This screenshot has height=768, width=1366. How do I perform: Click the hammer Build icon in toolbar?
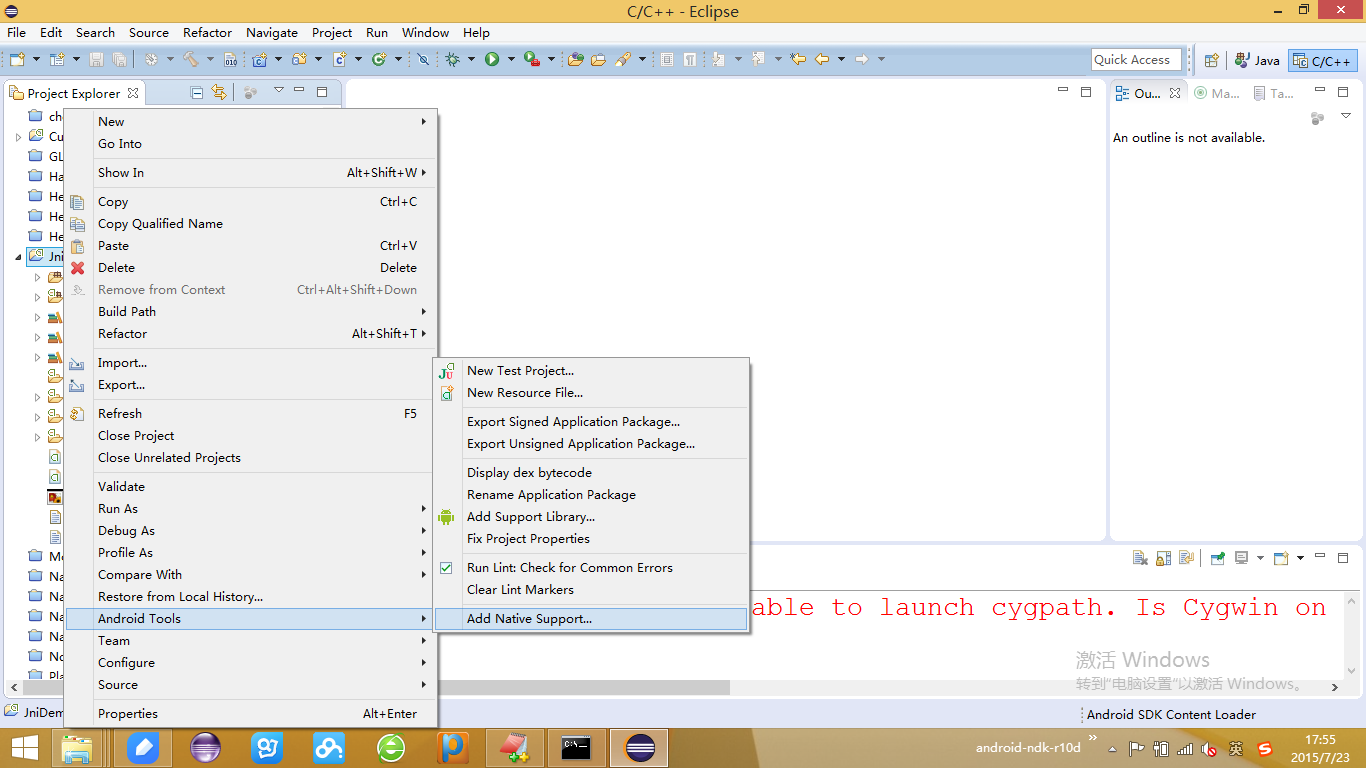pos(191,59)
